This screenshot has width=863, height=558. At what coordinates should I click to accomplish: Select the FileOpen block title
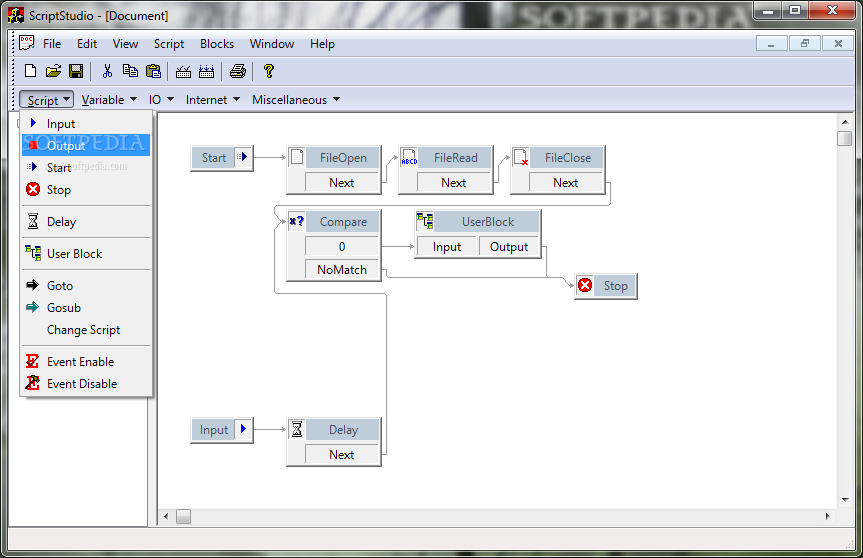tap(343, 158)
